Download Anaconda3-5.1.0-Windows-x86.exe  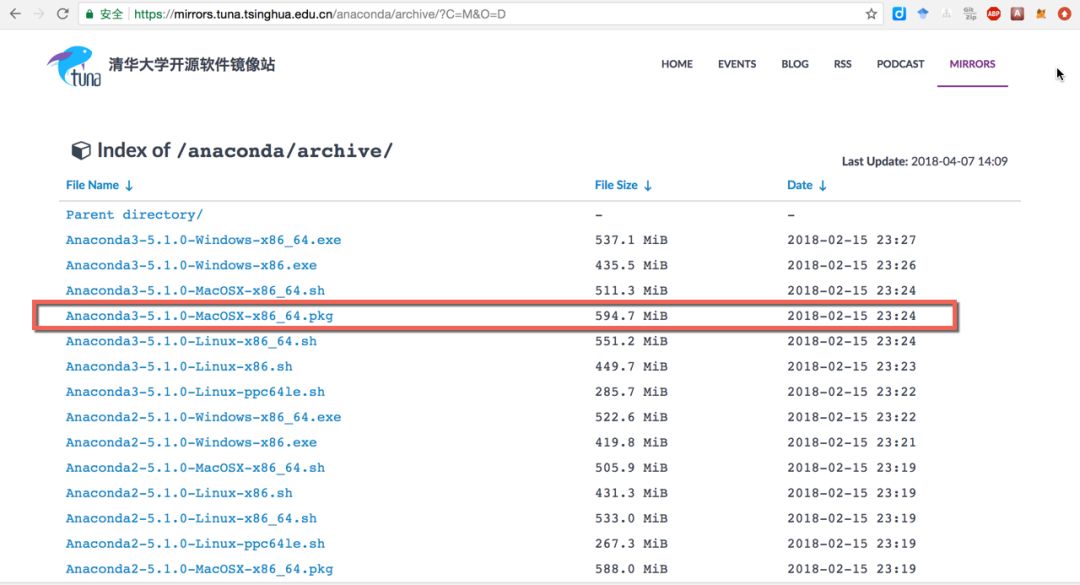click(191, 265)
